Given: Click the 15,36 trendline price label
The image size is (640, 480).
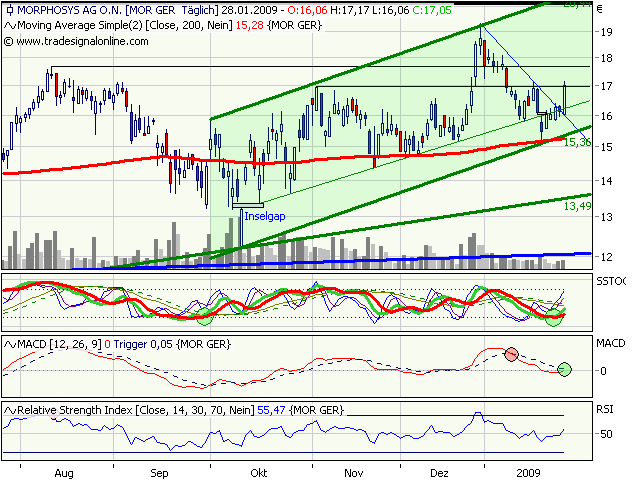Looking at the screenshot, I should [x=578, y=144].
